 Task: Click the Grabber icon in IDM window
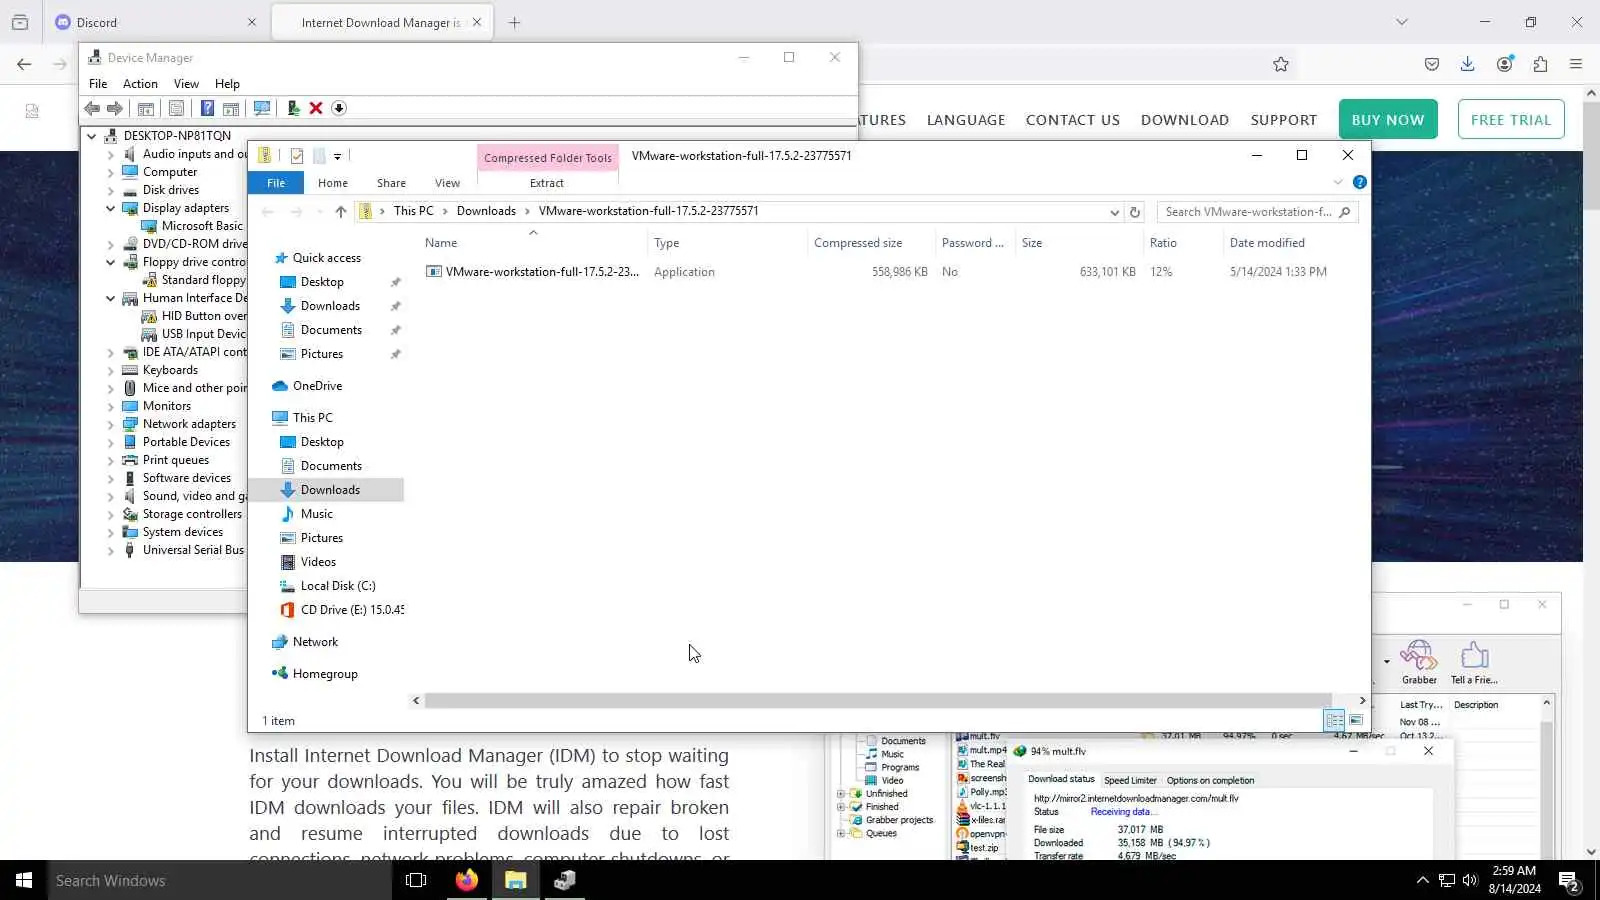(x=1419, y=662)
